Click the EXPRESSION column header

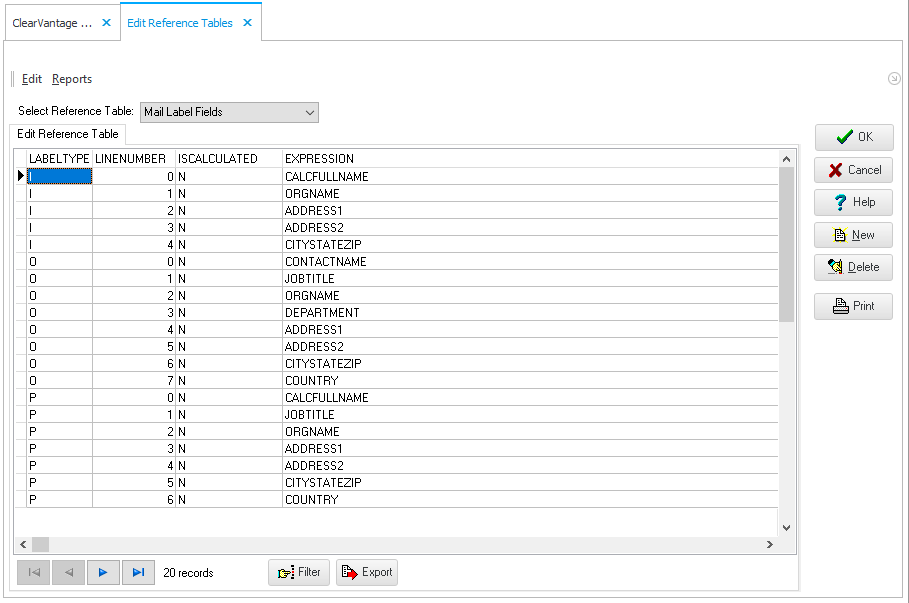coord(530,159)
